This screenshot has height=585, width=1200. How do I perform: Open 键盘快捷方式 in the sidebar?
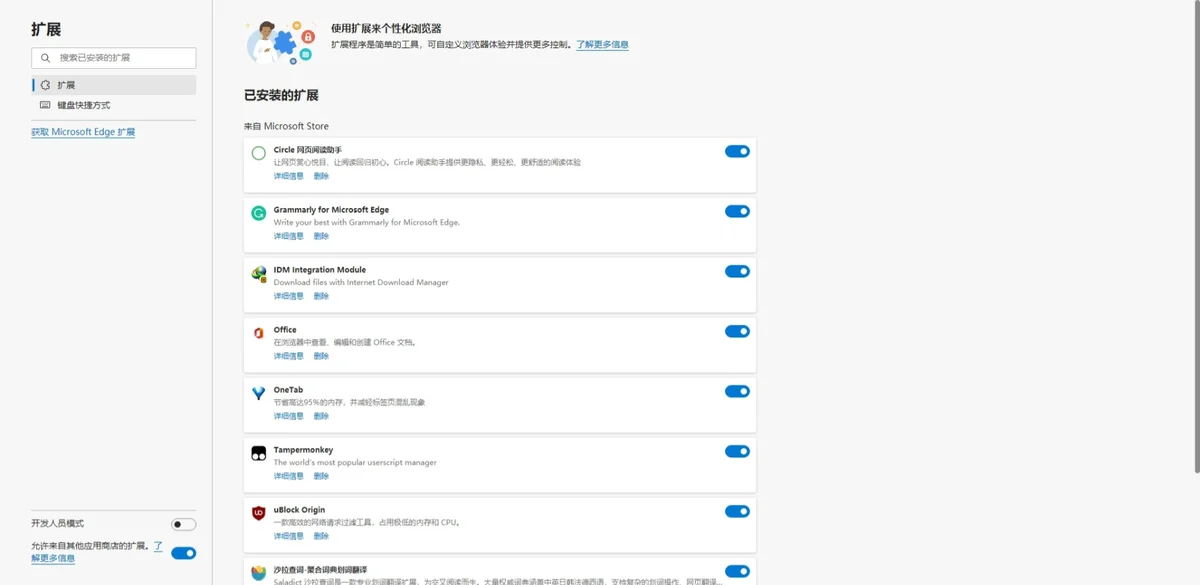coord(114,105)
